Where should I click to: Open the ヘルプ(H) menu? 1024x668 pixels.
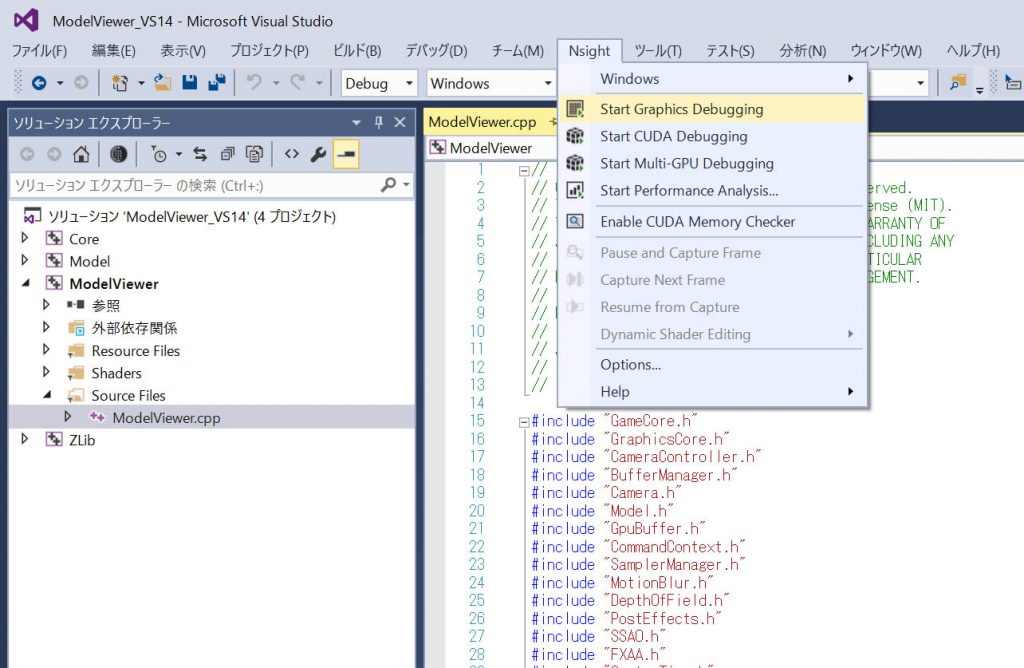coord(973,51)
